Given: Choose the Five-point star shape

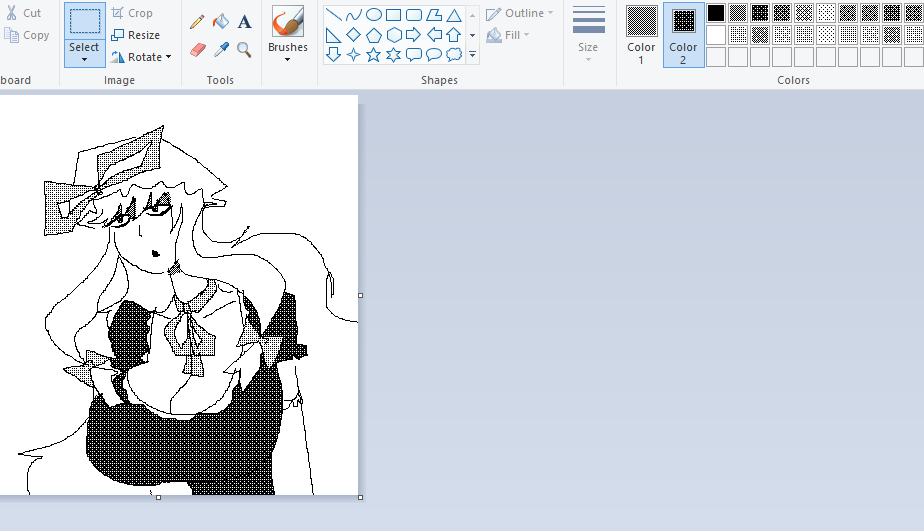Looking at the screenshot, I should [x=374, y=55].
